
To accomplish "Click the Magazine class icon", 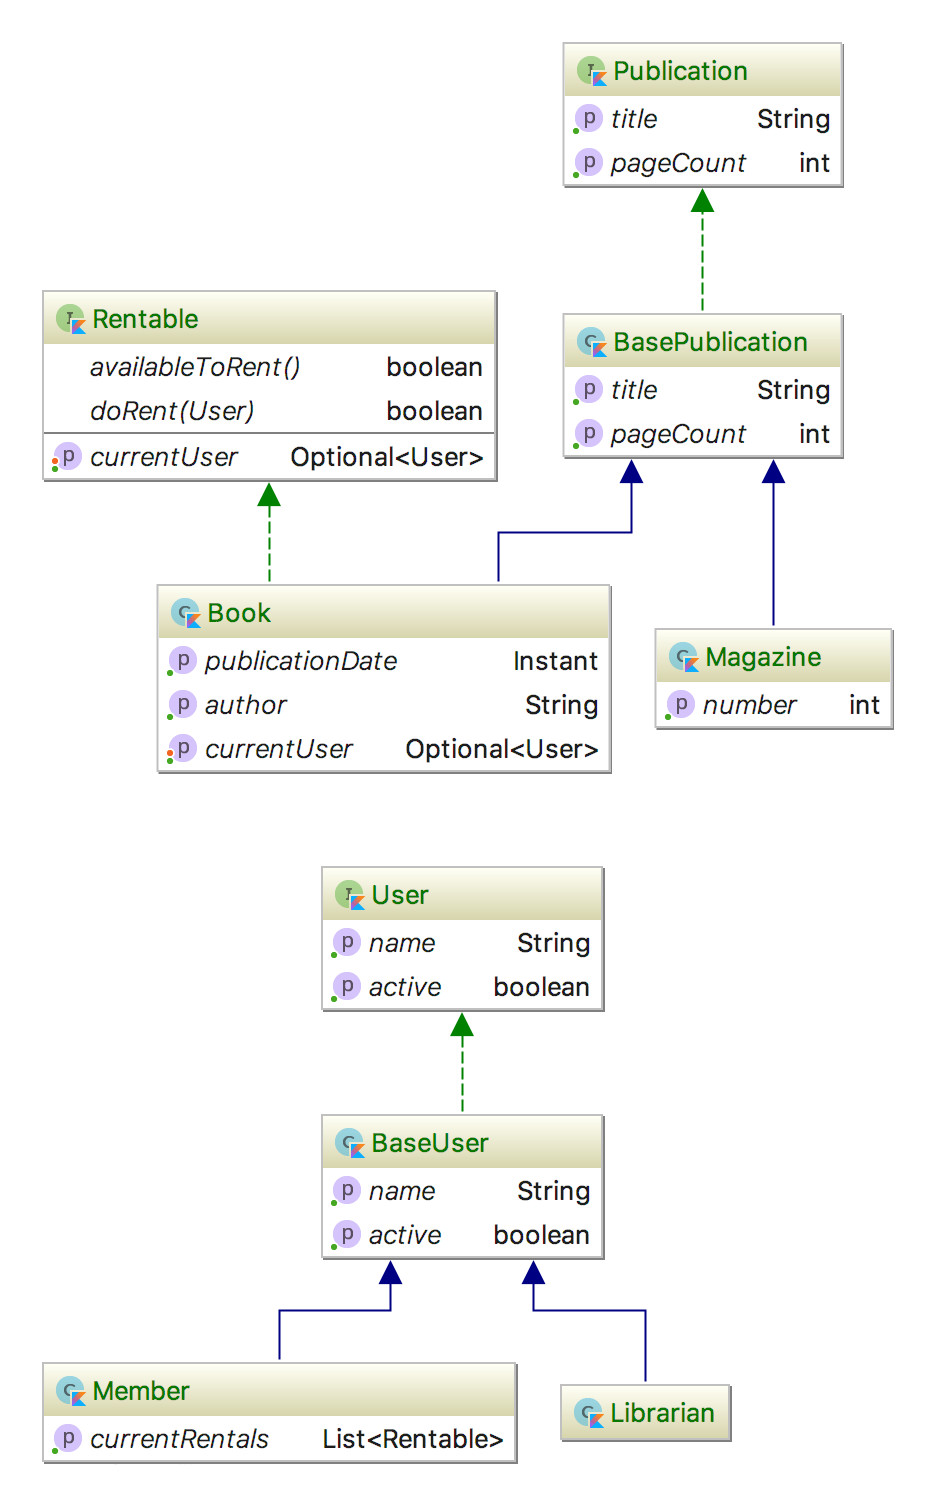I will (x=684, y=657).
